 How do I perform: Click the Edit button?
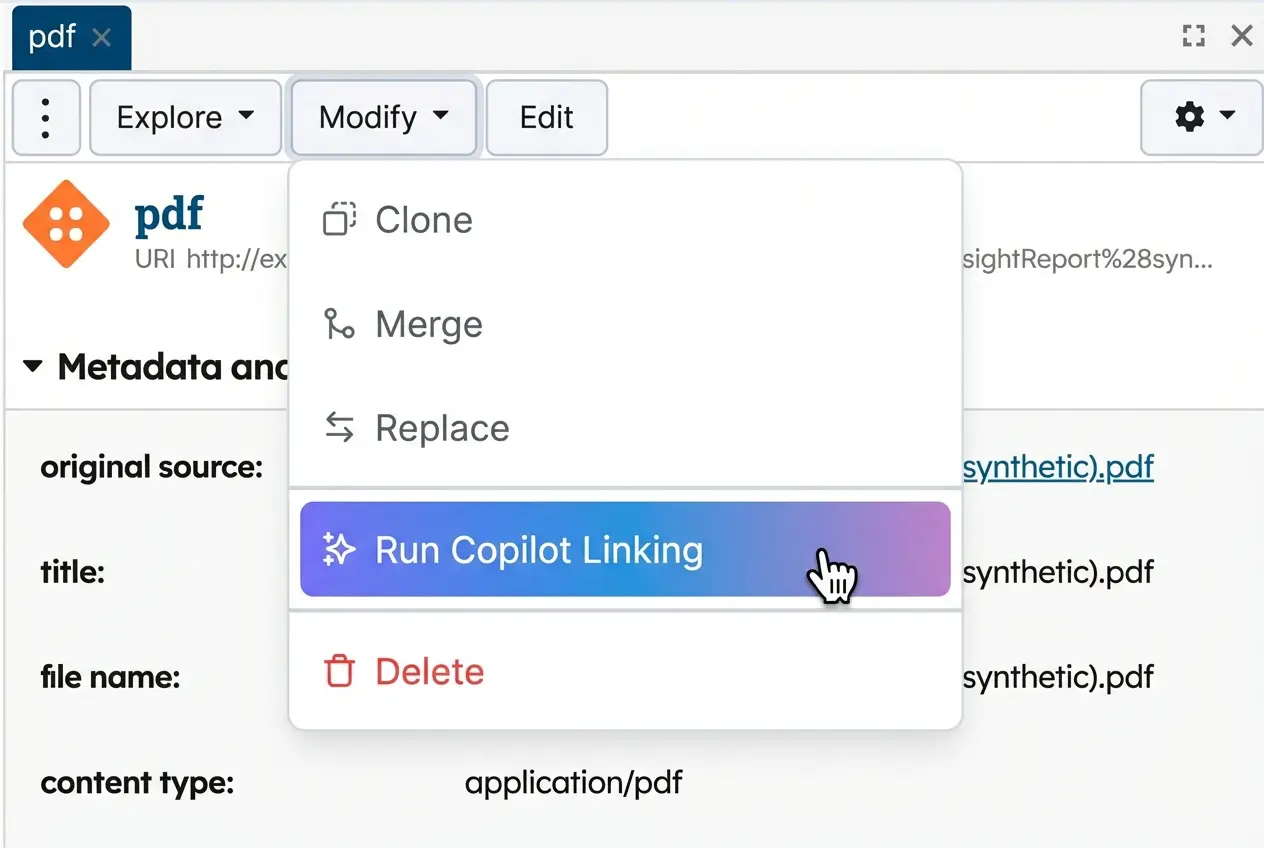pyautogui.click(x=546, y=118)
